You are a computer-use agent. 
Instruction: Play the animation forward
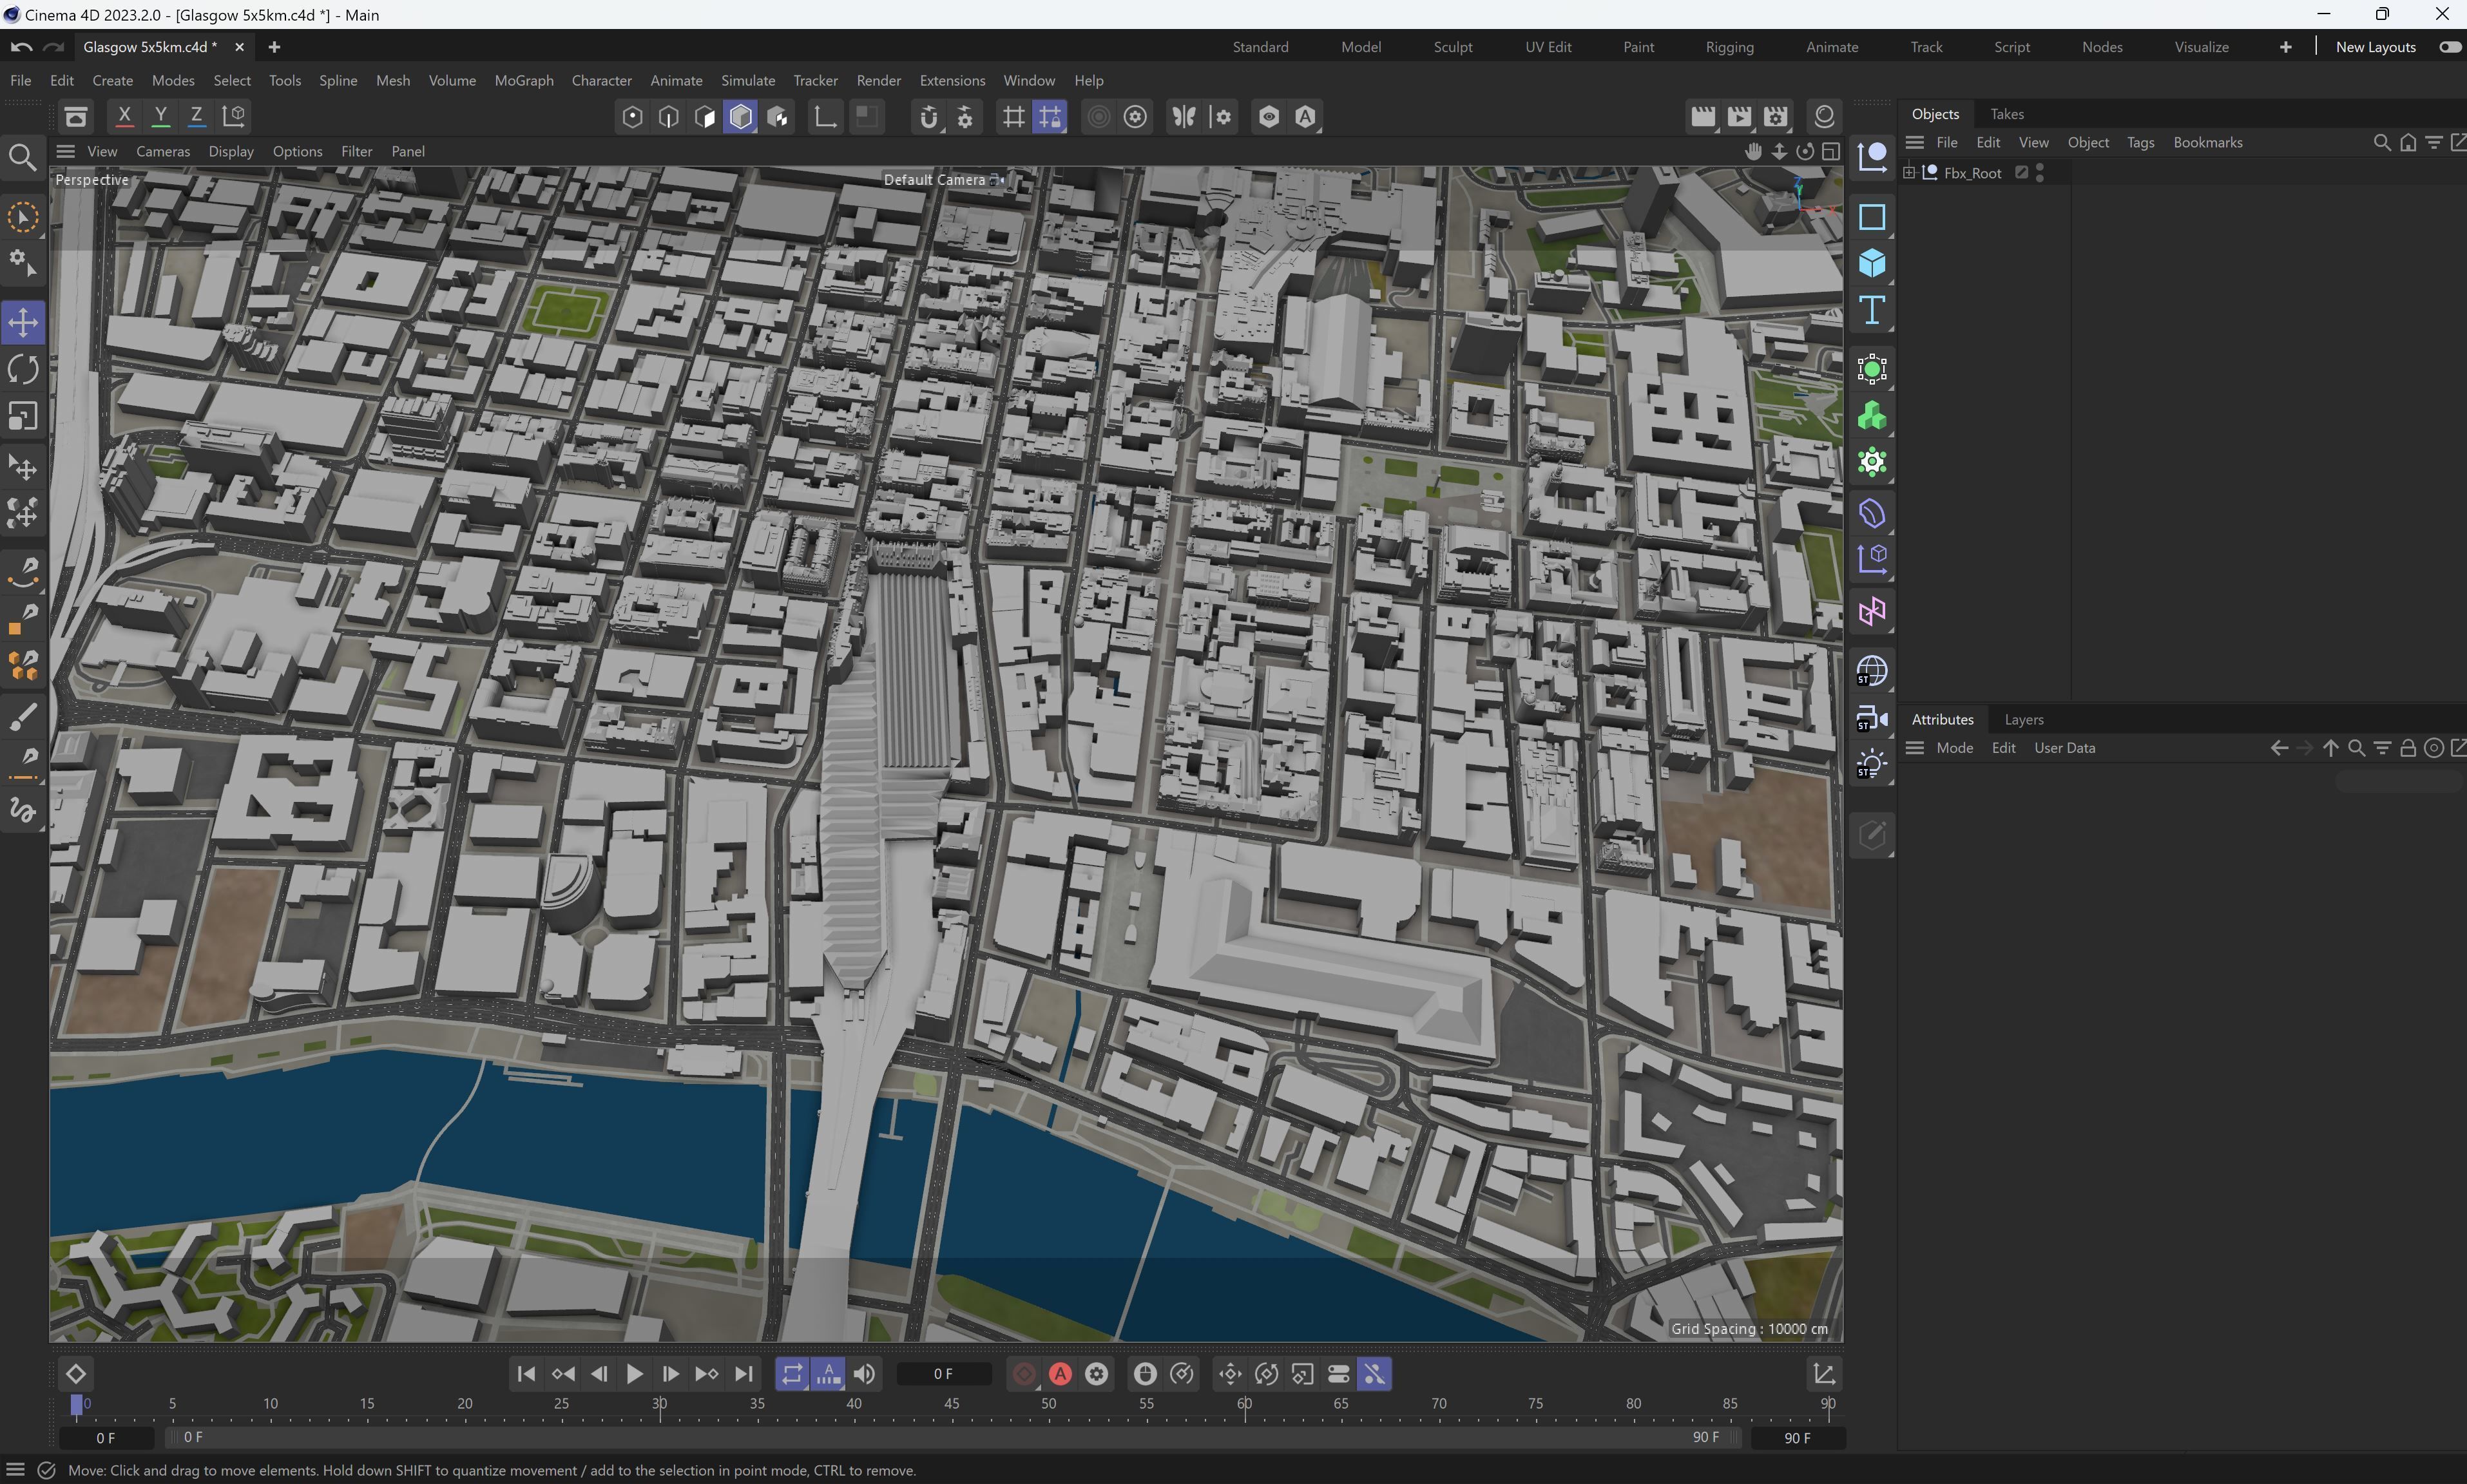coord(634,1374)
